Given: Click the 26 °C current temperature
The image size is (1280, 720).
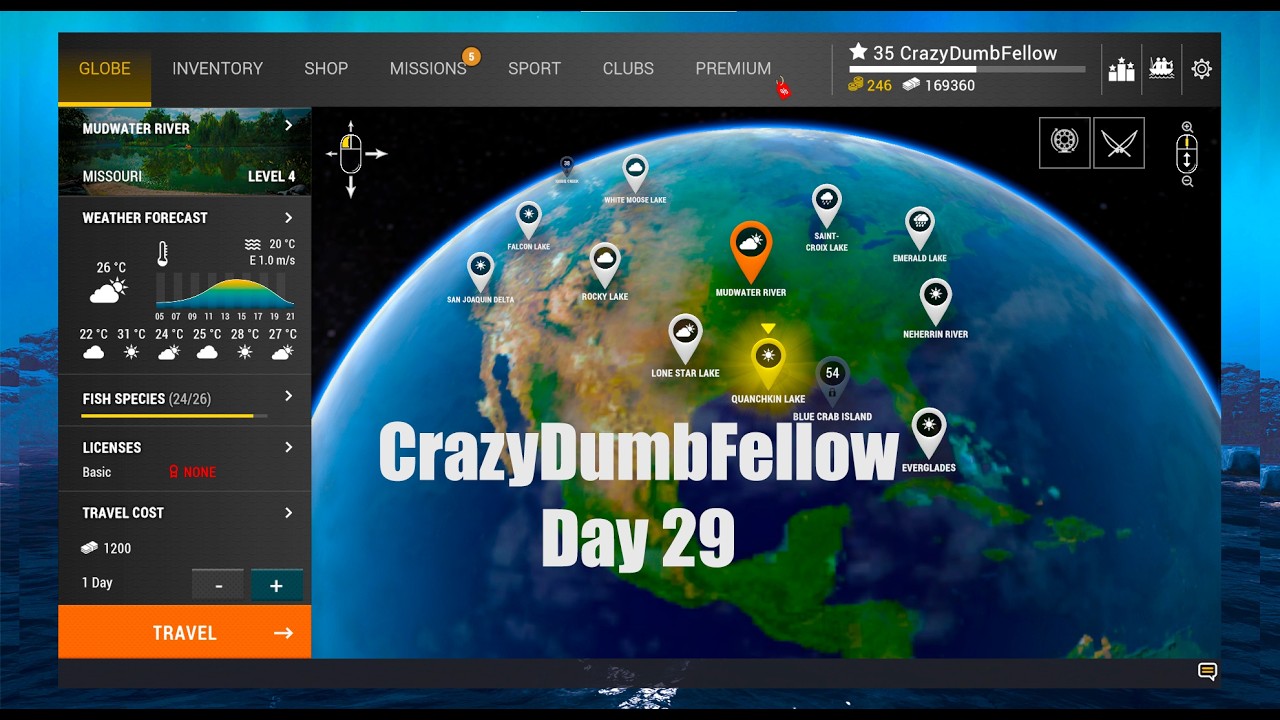Looking at the screenshot, I should point(111,268).
